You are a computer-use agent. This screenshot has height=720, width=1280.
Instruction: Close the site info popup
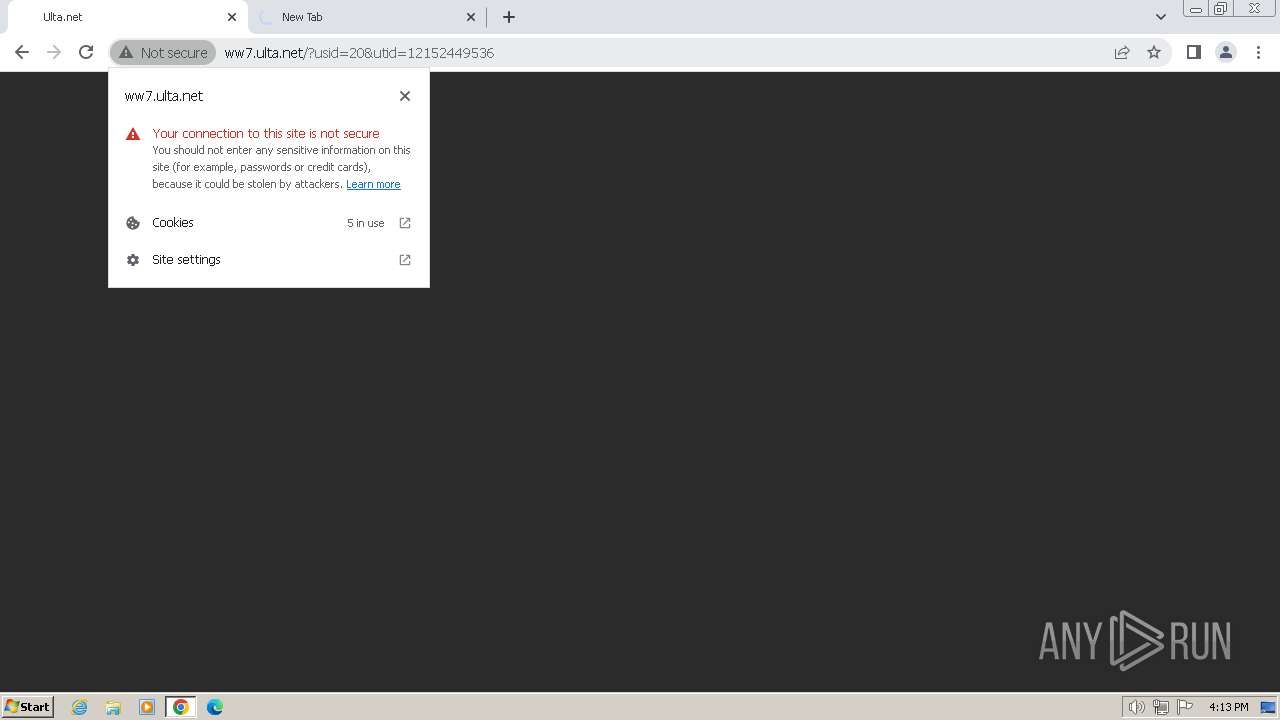point(405,96)
